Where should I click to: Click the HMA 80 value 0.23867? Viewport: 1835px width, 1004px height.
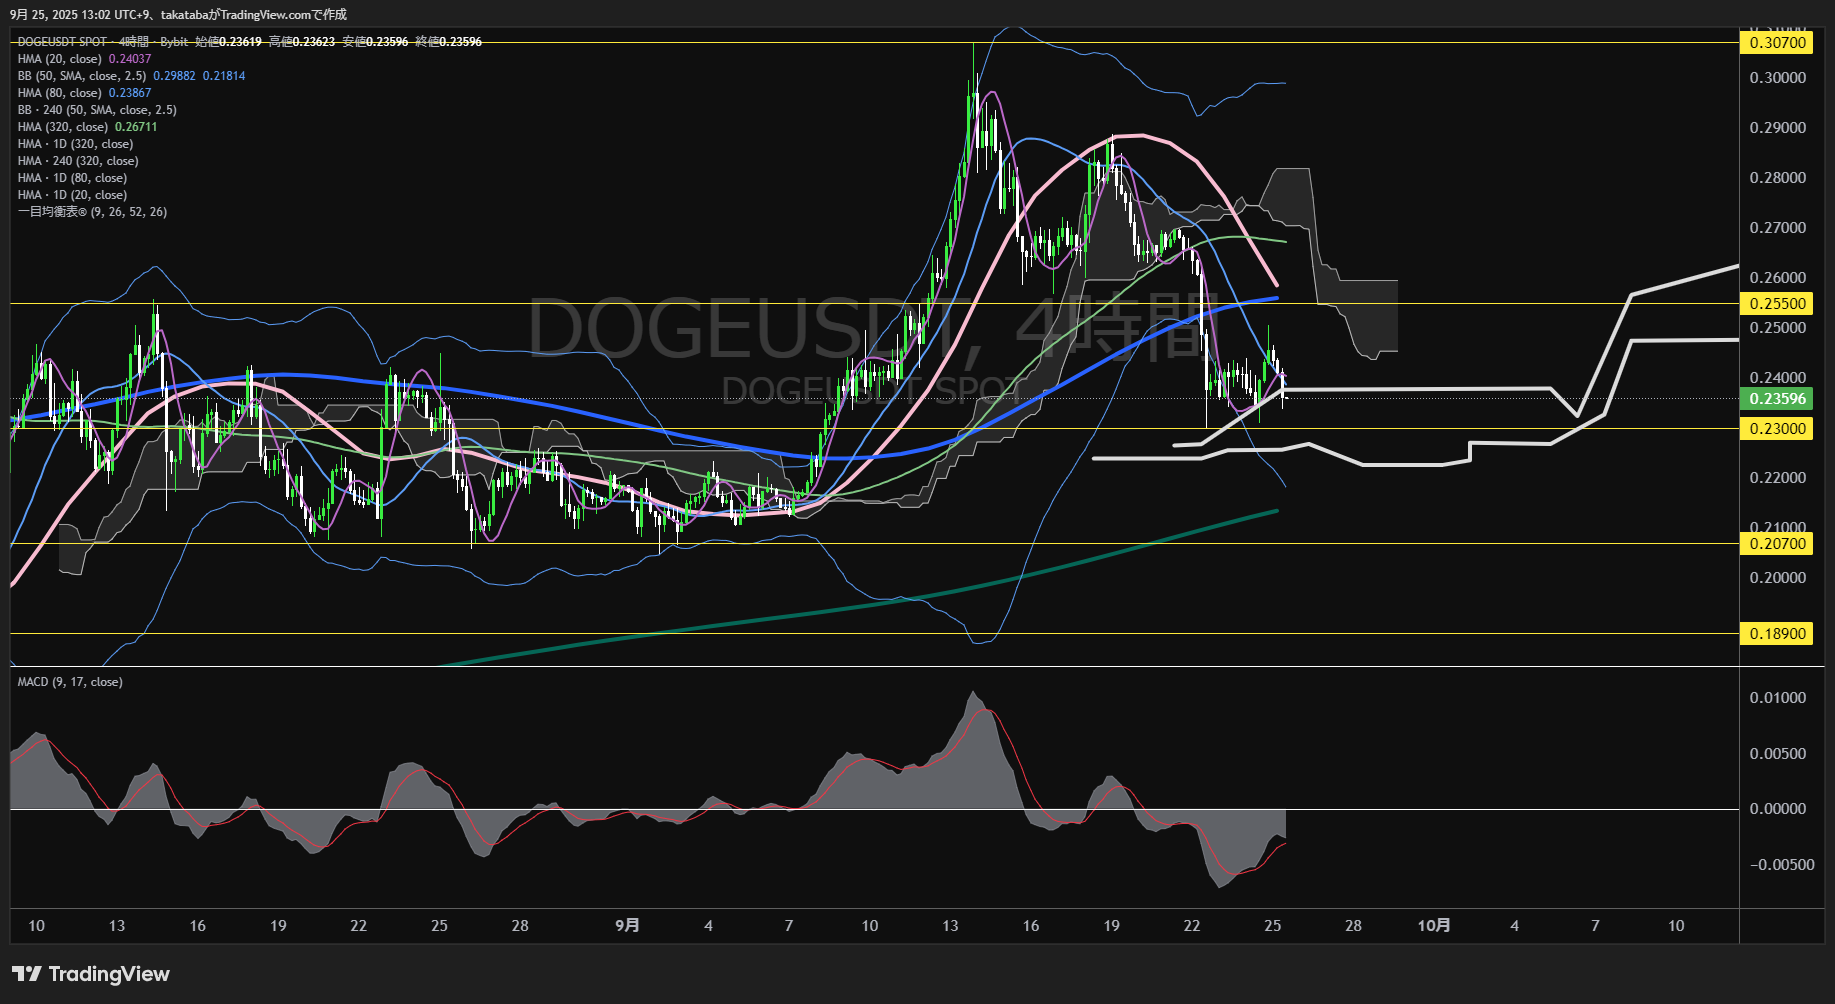pos(130,93)
